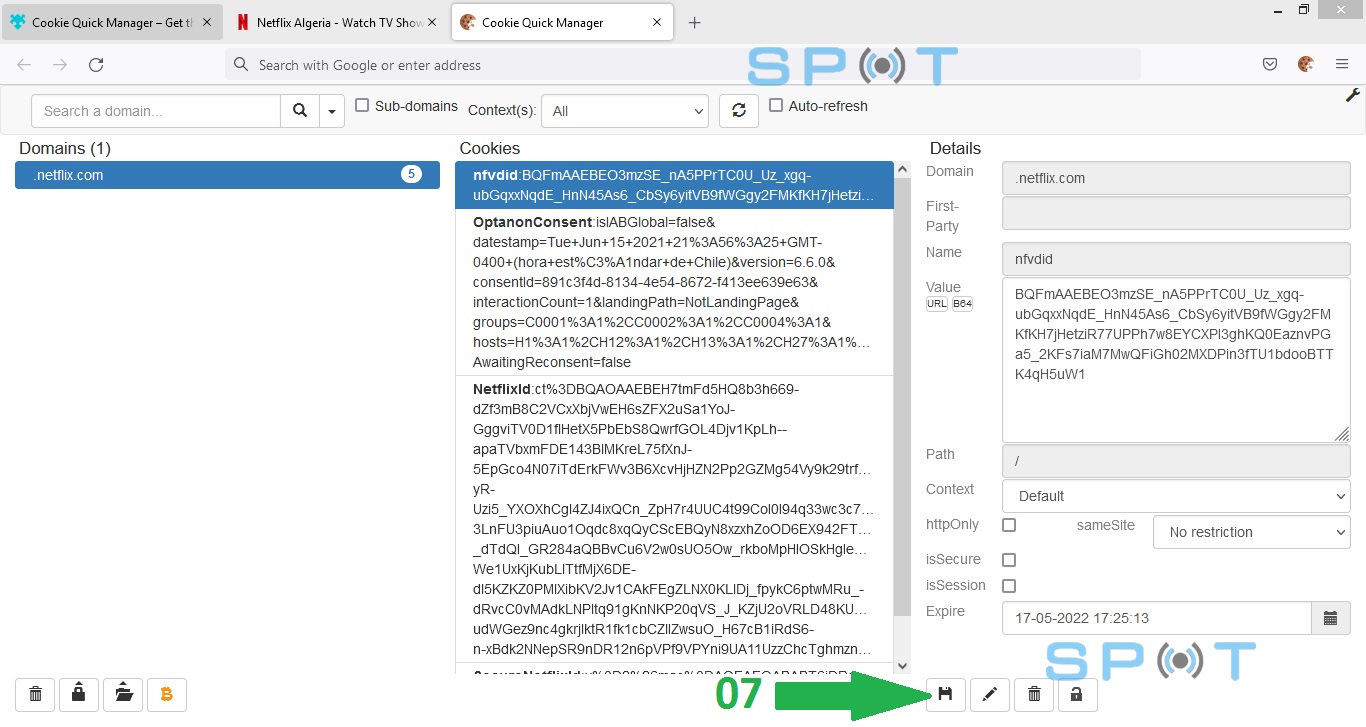Click the browser Forward arrow

[x=60, y=65]
